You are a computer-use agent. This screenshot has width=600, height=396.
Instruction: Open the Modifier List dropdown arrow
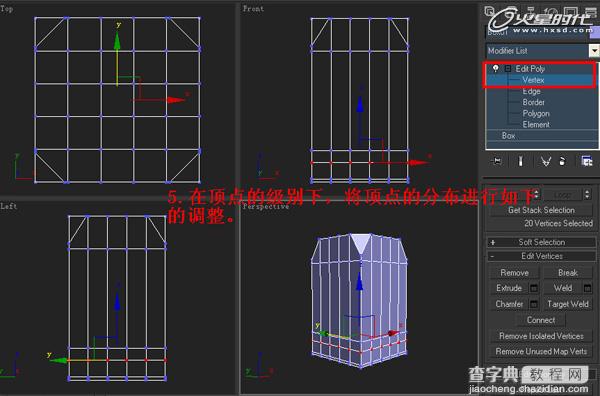pyautogui.click(x=594, y=51)
